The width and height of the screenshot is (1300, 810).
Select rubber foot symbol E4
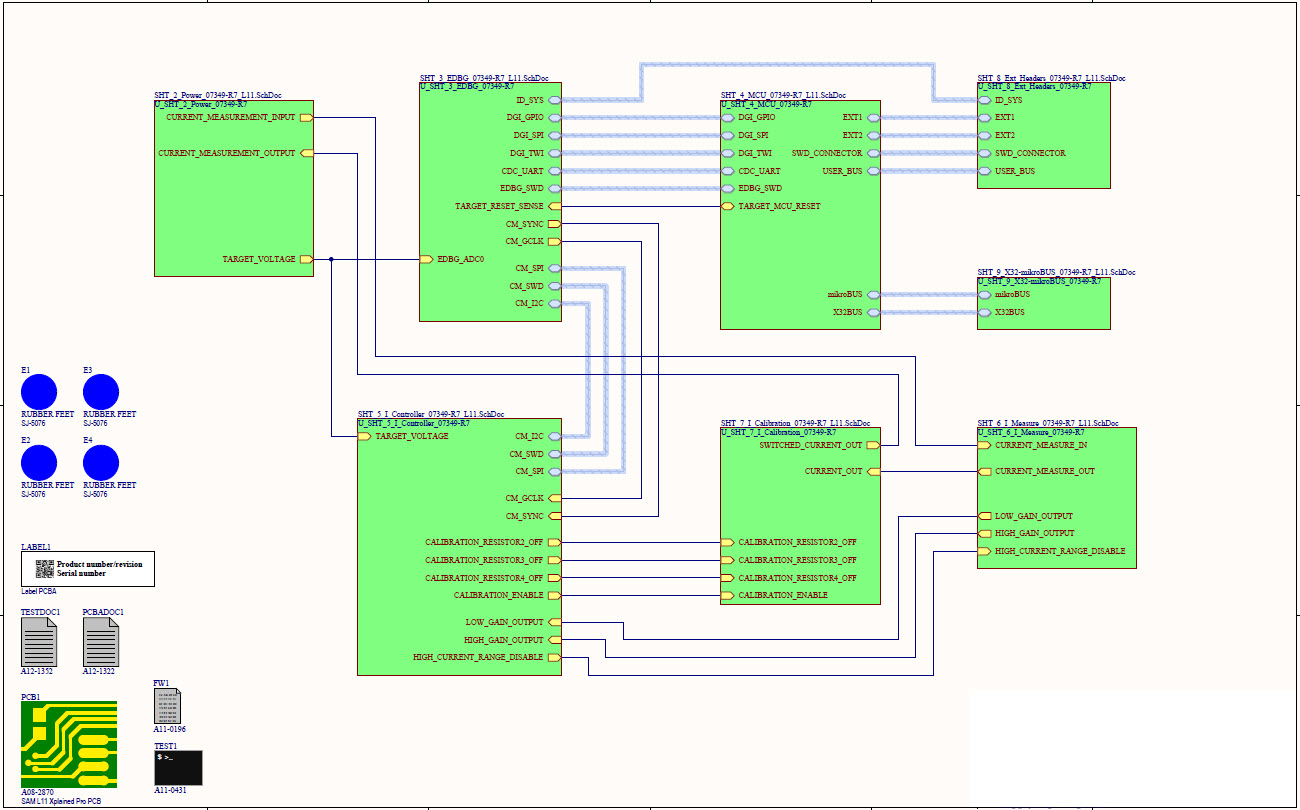click(x=103, y=463)
